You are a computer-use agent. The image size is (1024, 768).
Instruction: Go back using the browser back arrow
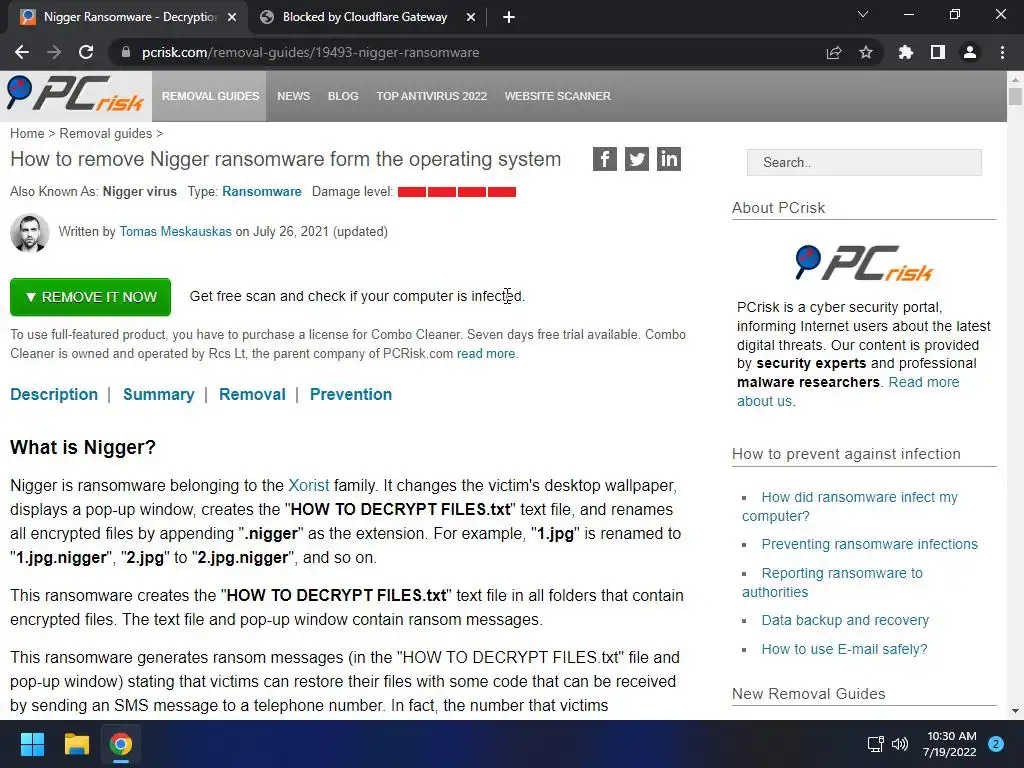[22, 52]
